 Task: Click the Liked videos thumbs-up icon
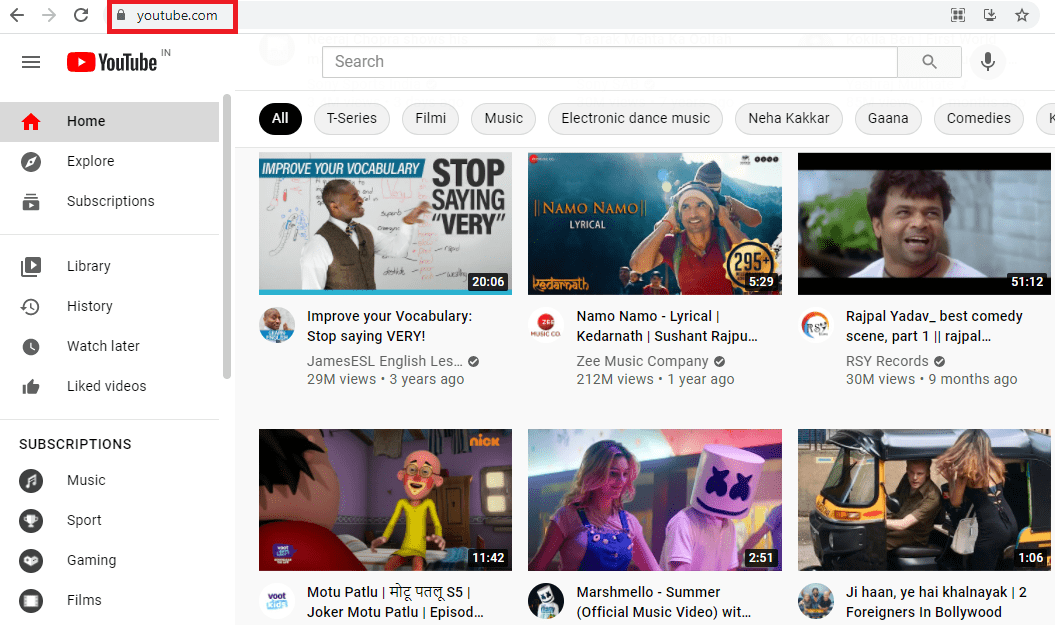click(31, 387)
